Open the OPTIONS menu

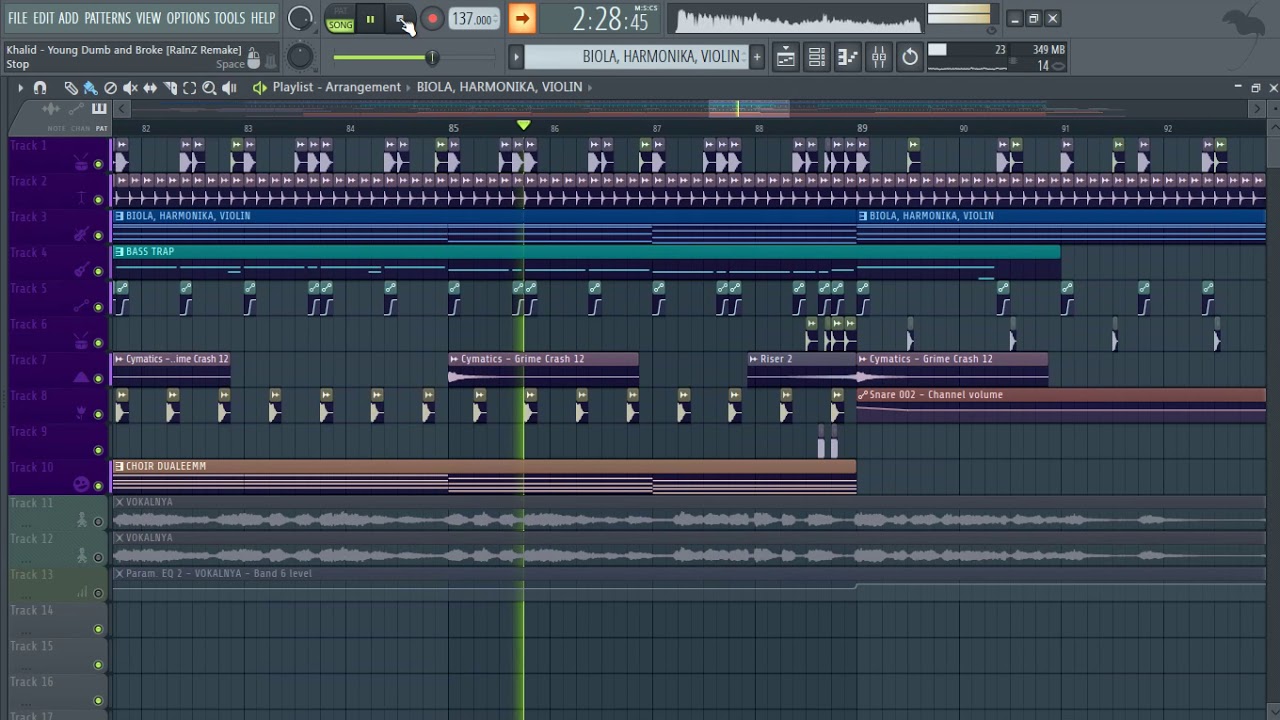pyautogui.click(x=188, y=18)
